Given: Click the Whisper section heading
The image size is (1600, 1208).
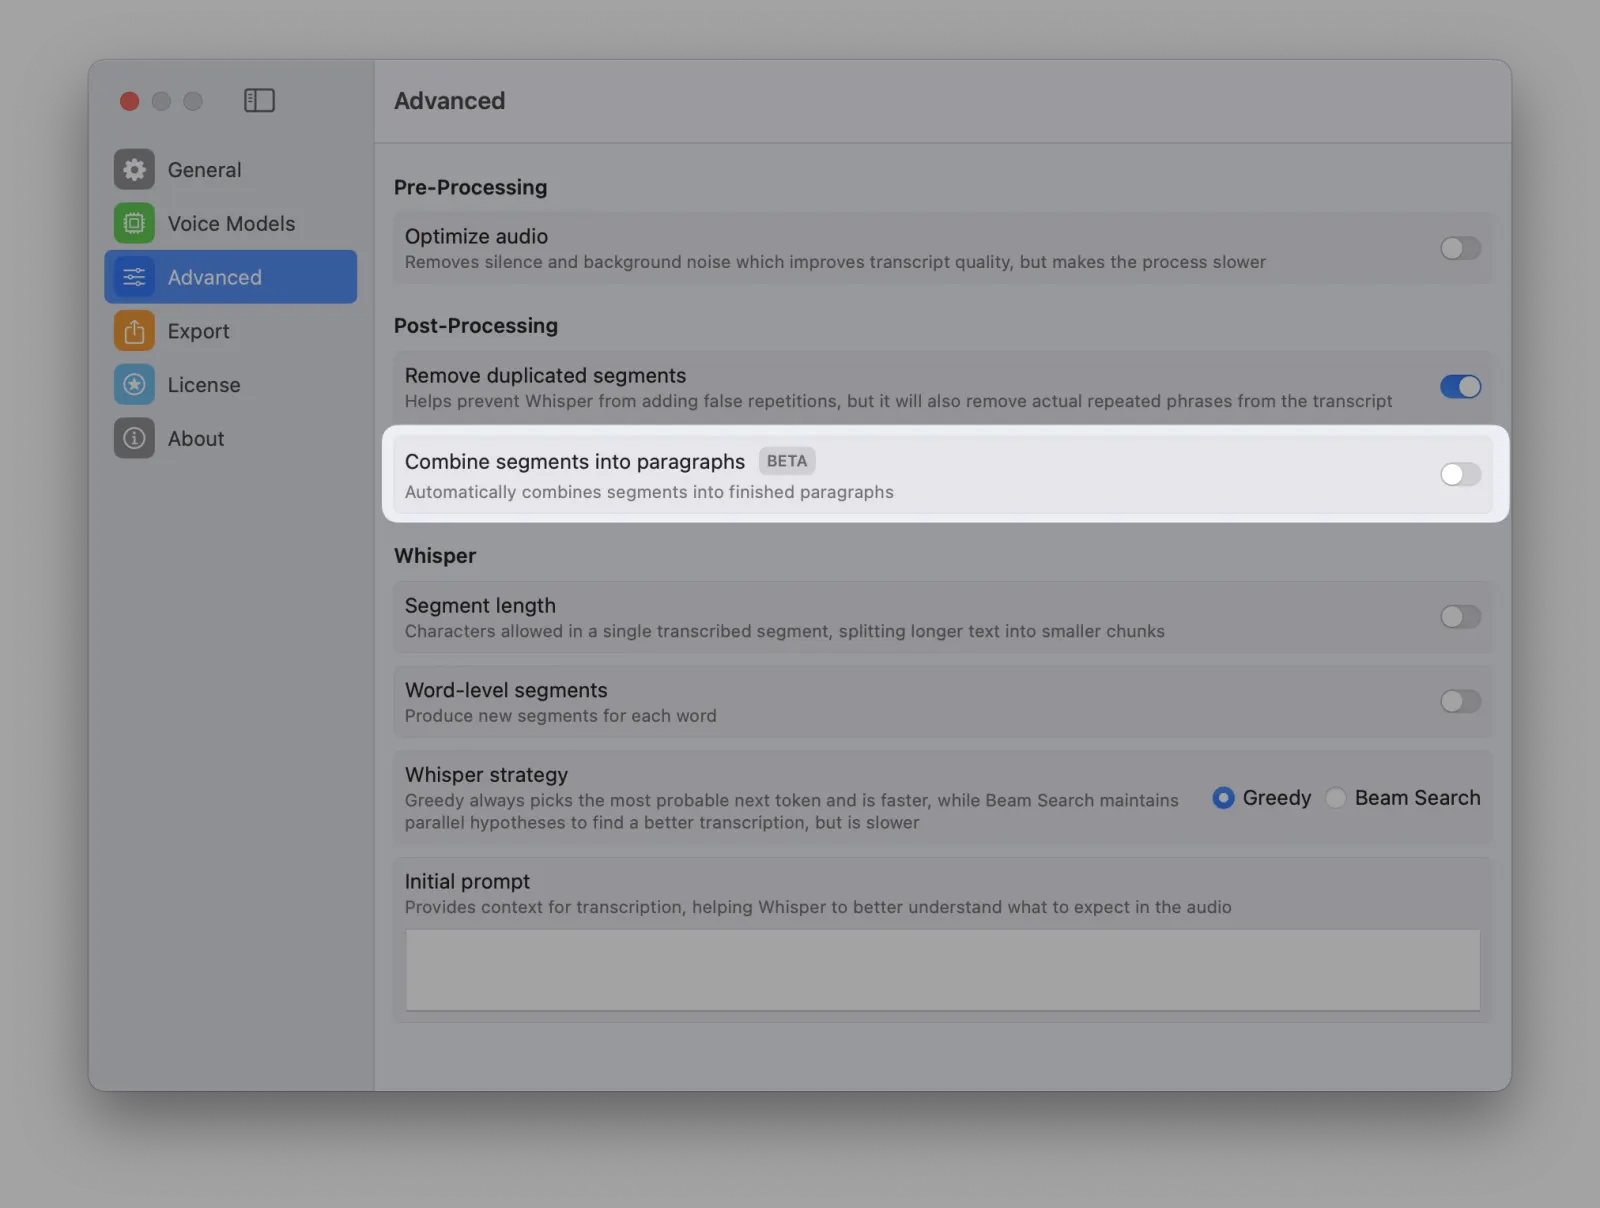Looking at the screenshot, I should [x=435, y=556].
